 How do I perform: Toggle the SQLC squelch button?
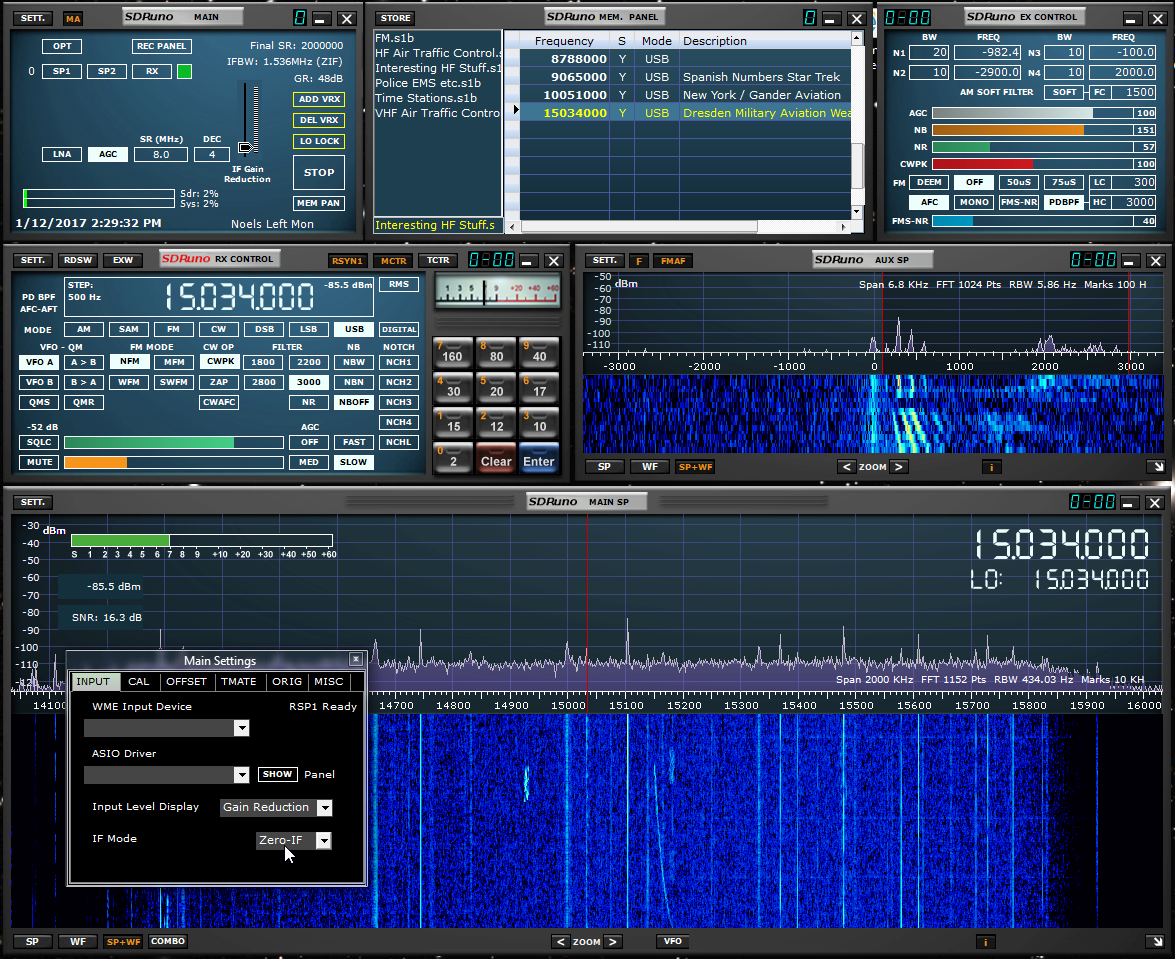[x=39, y=442]
